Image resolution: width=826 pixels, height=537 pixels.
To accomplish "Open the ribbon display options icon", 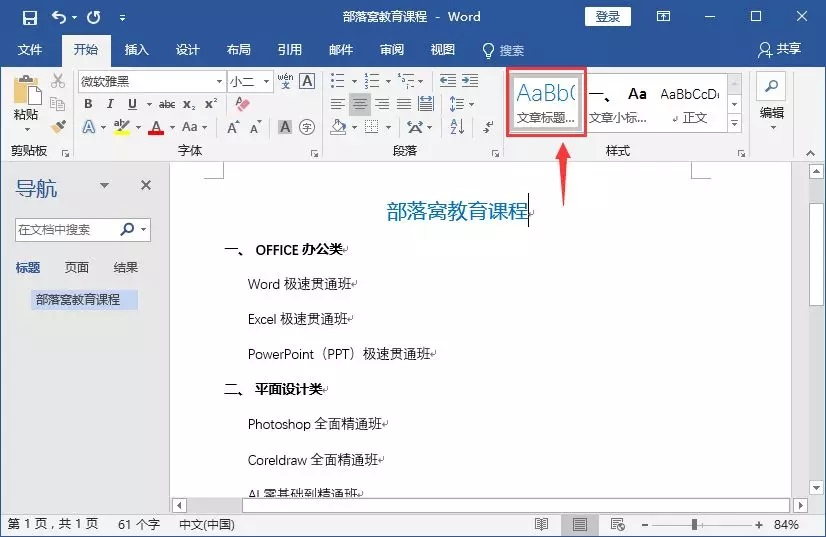I will tap(663, 16).
